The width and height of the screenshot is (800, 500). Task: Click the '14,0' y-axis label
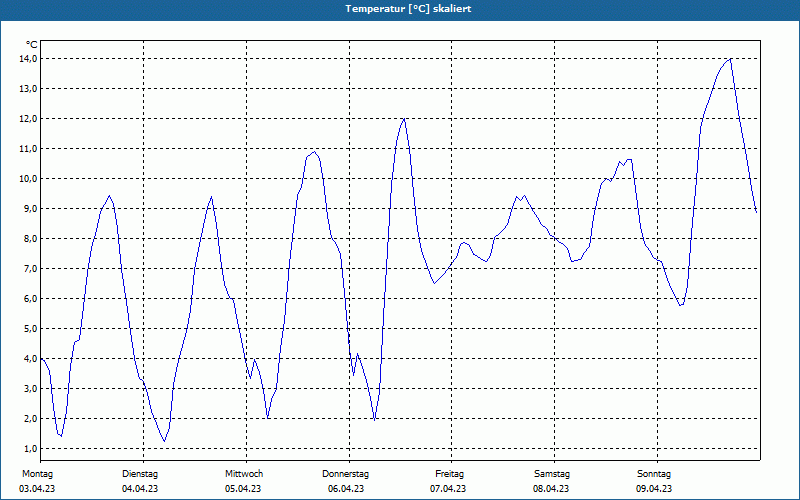(x=29, y=59)
